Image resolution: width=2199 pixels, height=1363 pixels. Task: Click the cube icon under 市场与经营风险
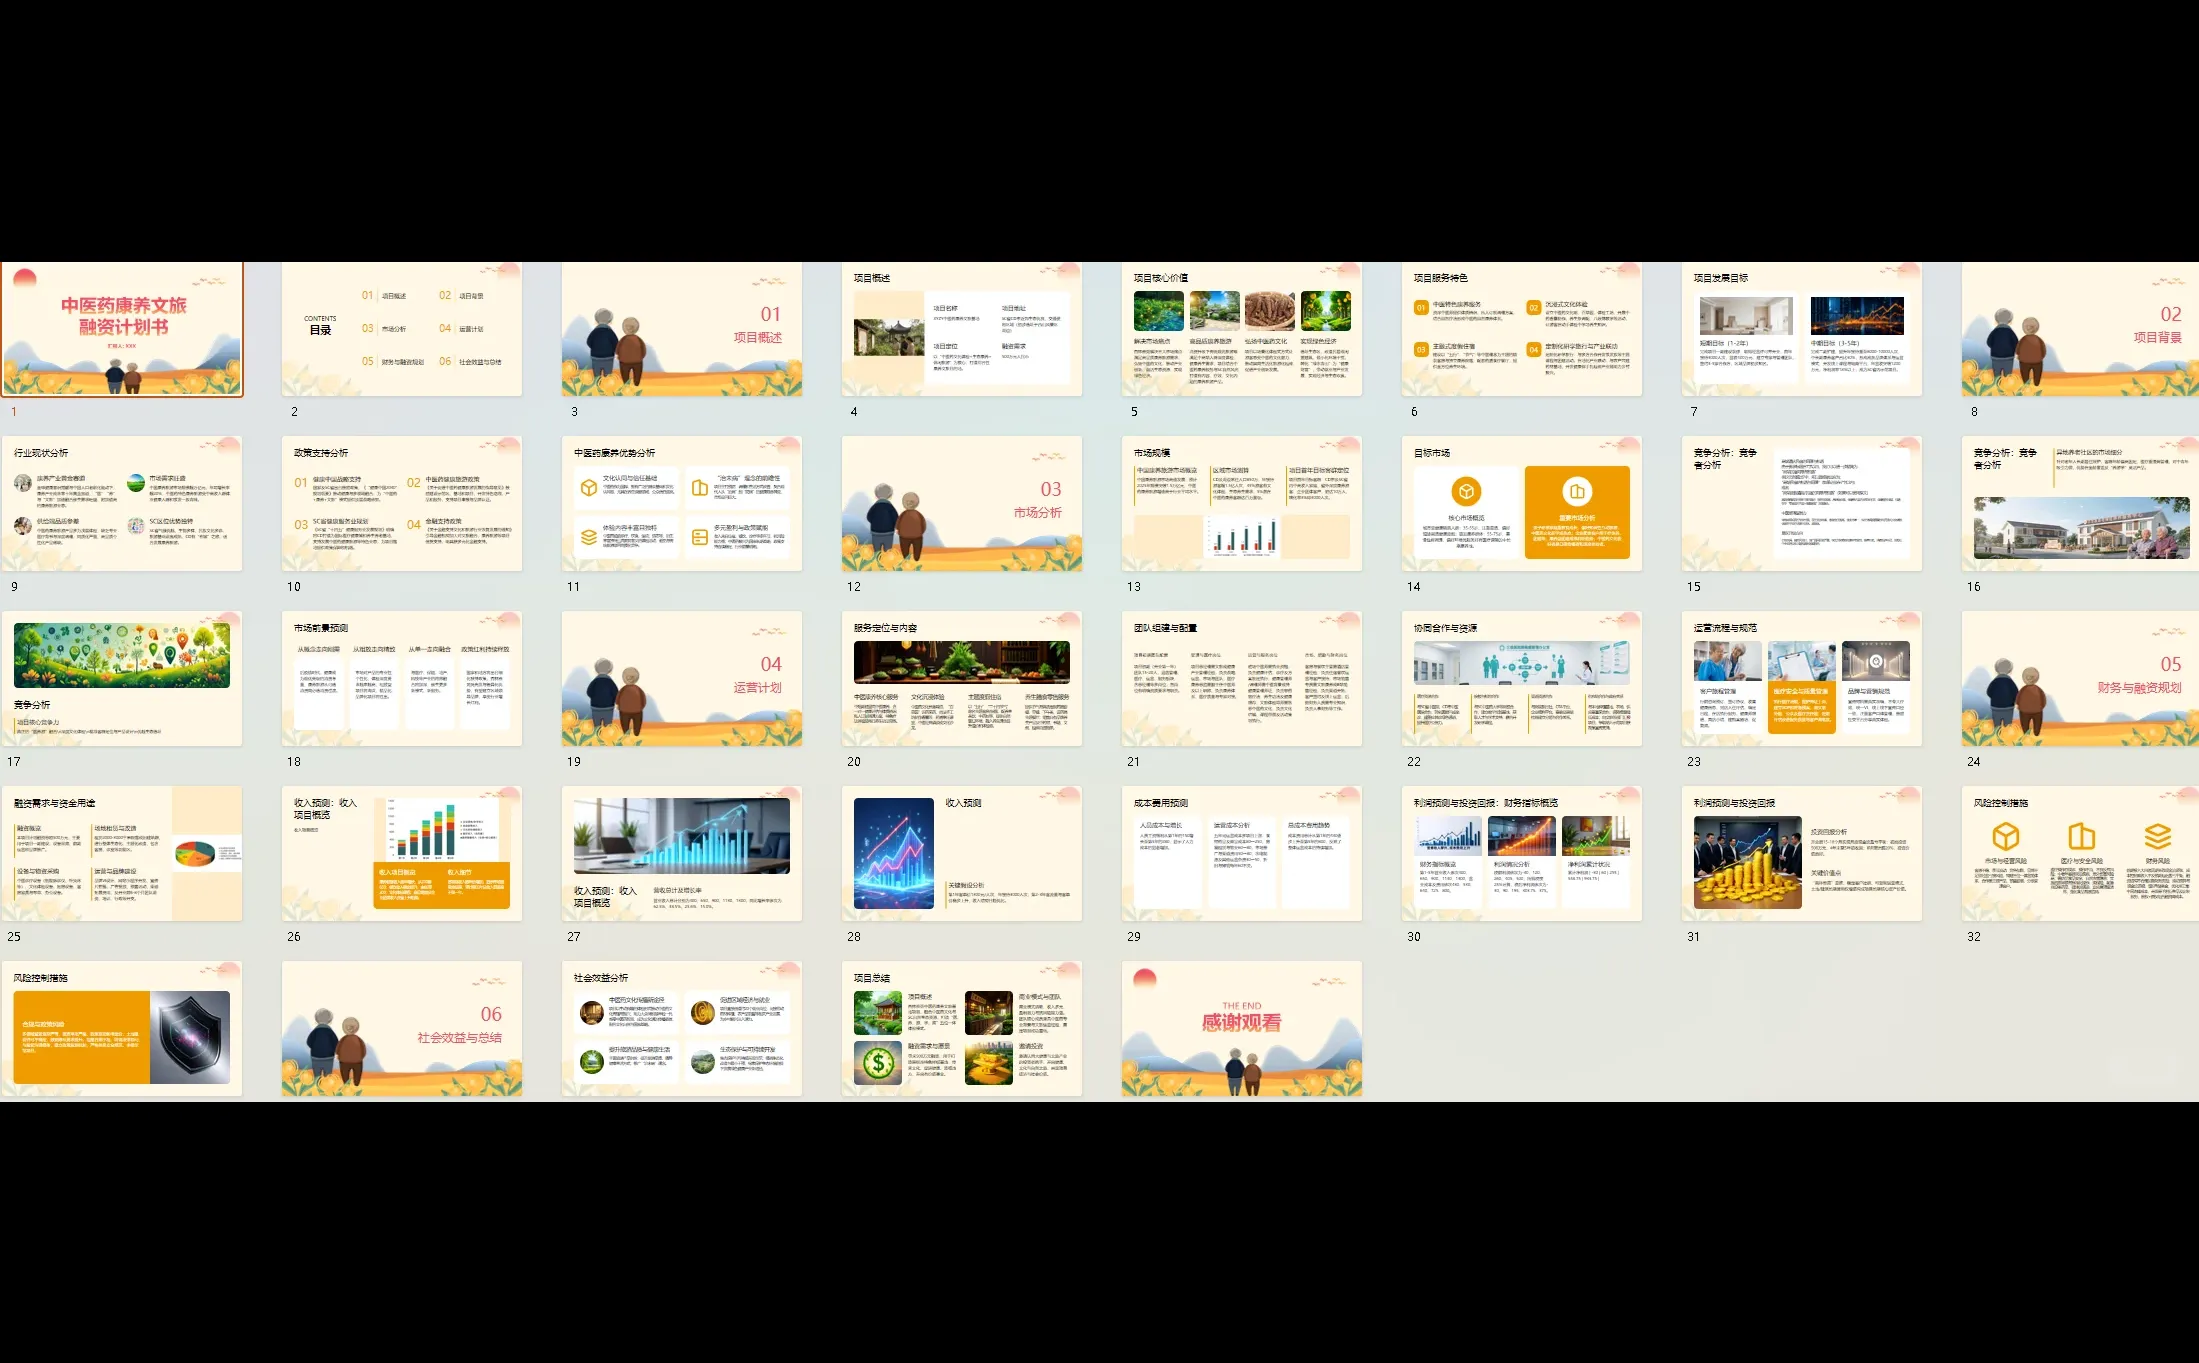click(2005, 837)
